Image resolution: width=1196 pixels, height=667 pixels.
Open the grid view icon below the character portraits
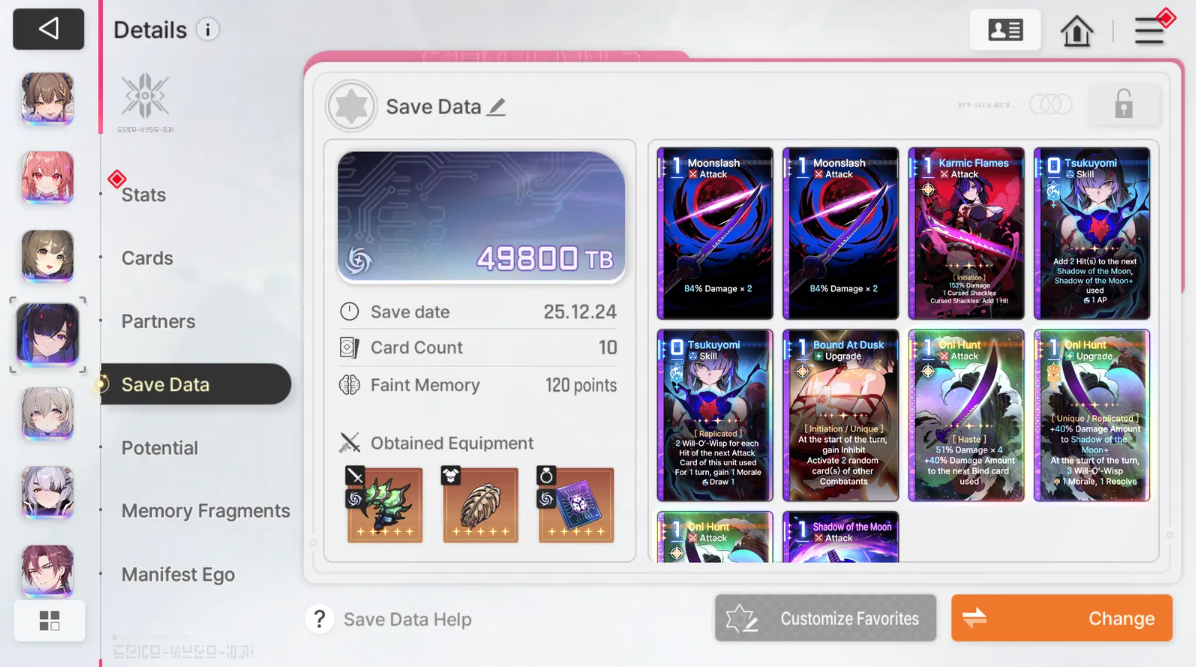50,621
